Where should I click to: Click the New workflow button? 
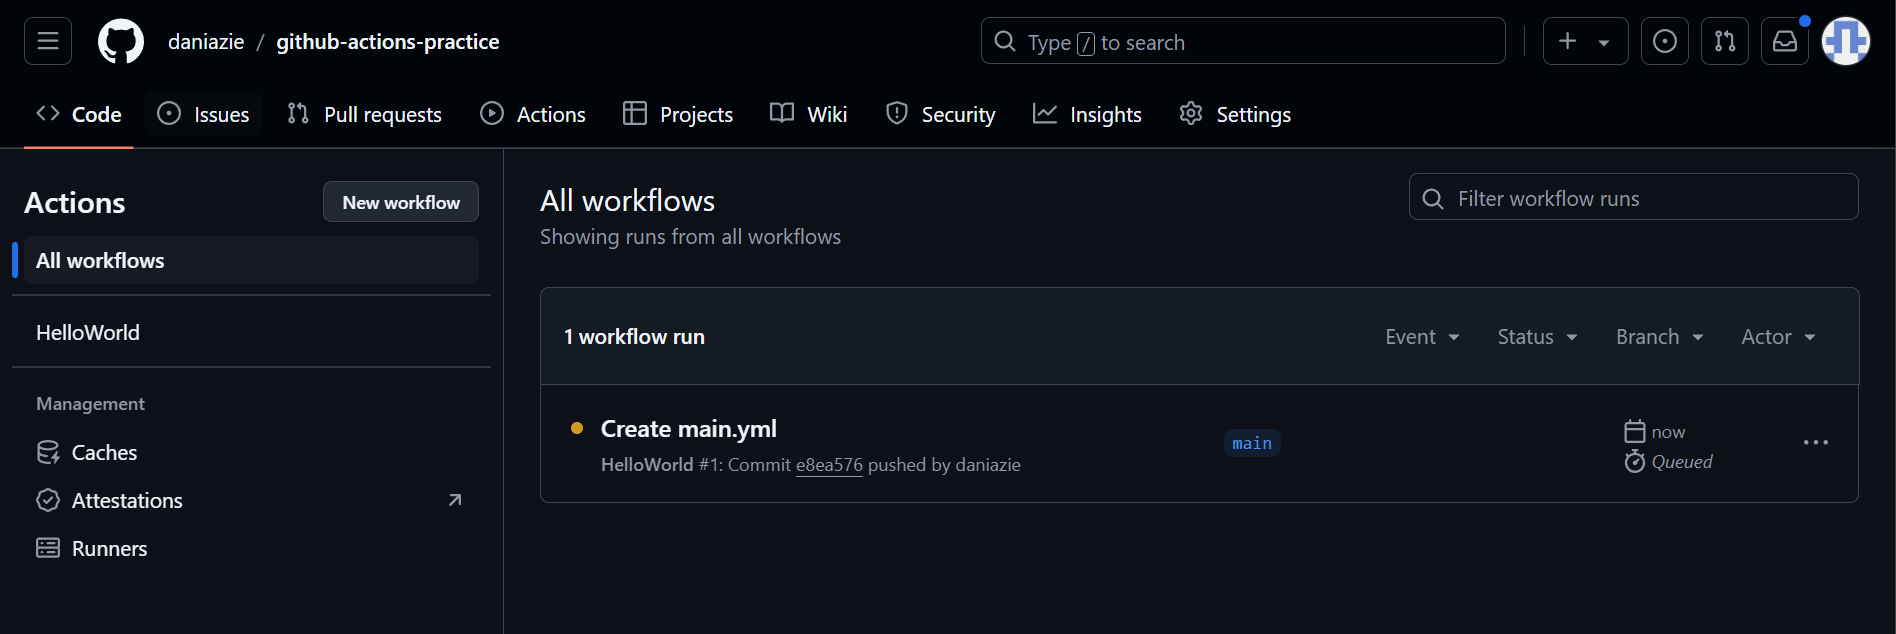[x=401, y=202]
